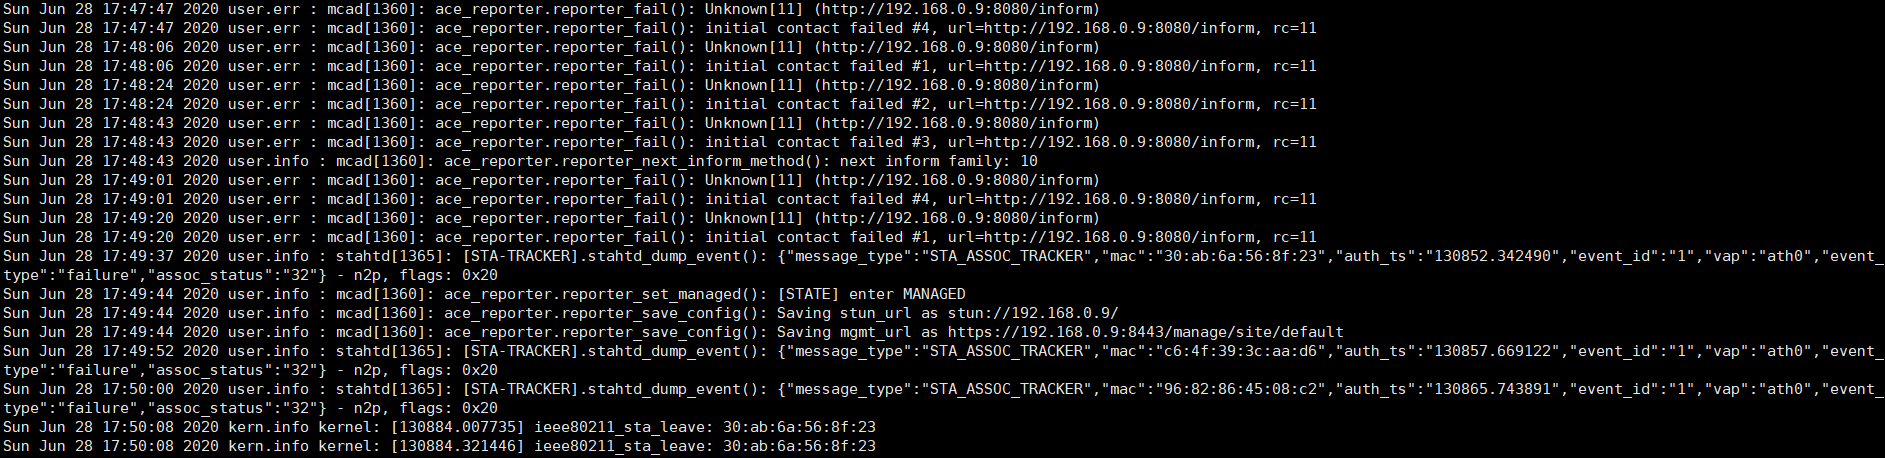The image size is (1885, 458).
Task: Click the auth_ts value 130852.342490
Action: pos(1498,256)
